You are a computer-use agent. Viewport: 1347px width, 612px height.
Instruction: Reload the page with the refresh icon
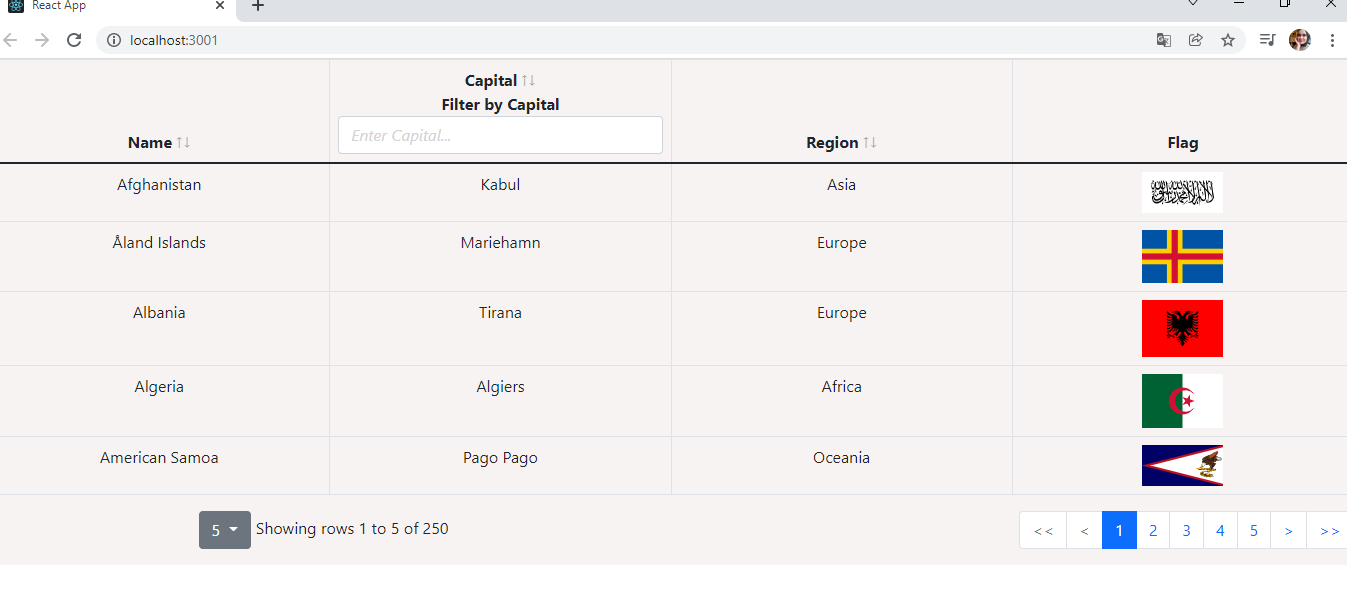(x=74, y=40)
